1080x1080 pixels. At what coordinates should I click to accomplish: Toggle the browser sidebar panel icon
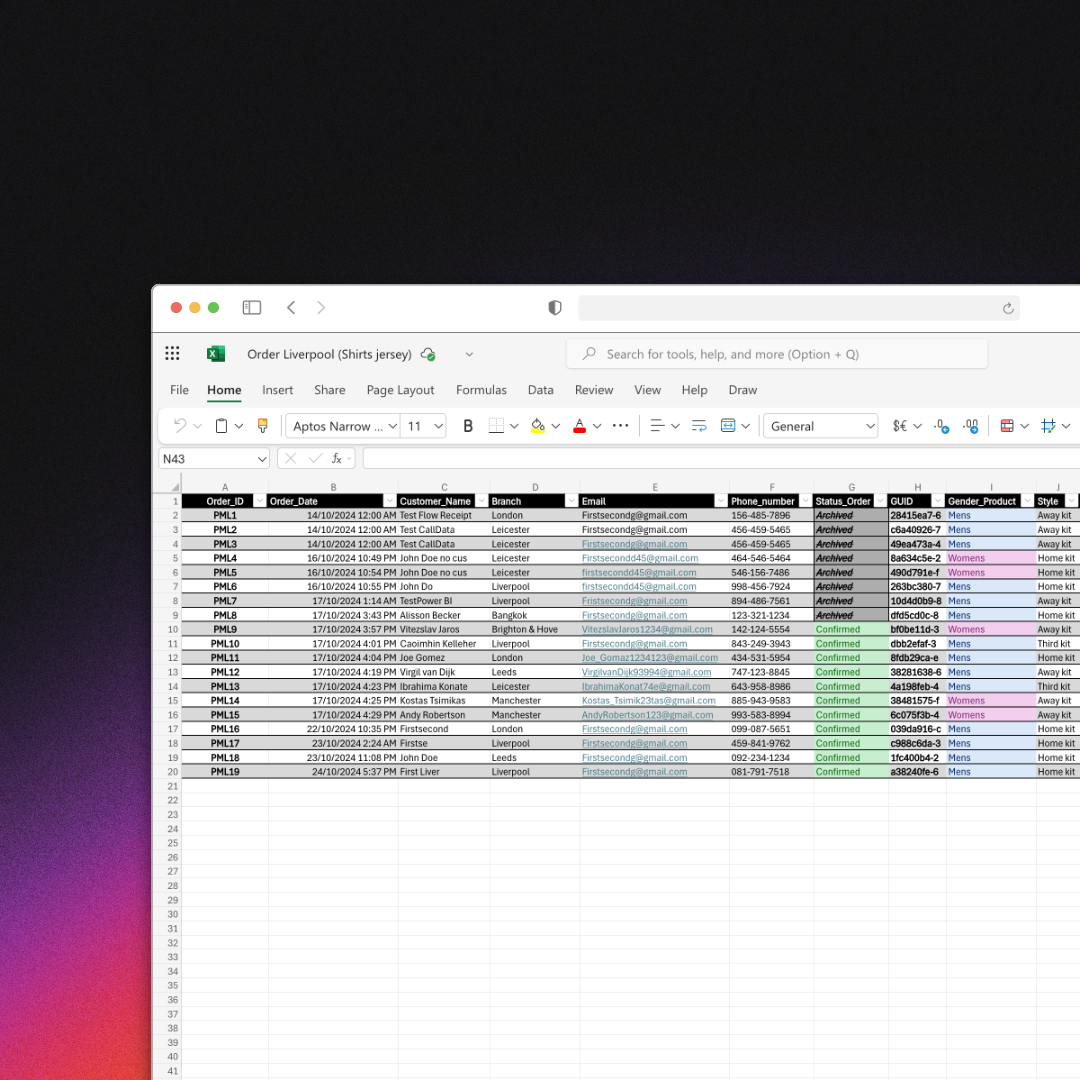coord(251,308)
